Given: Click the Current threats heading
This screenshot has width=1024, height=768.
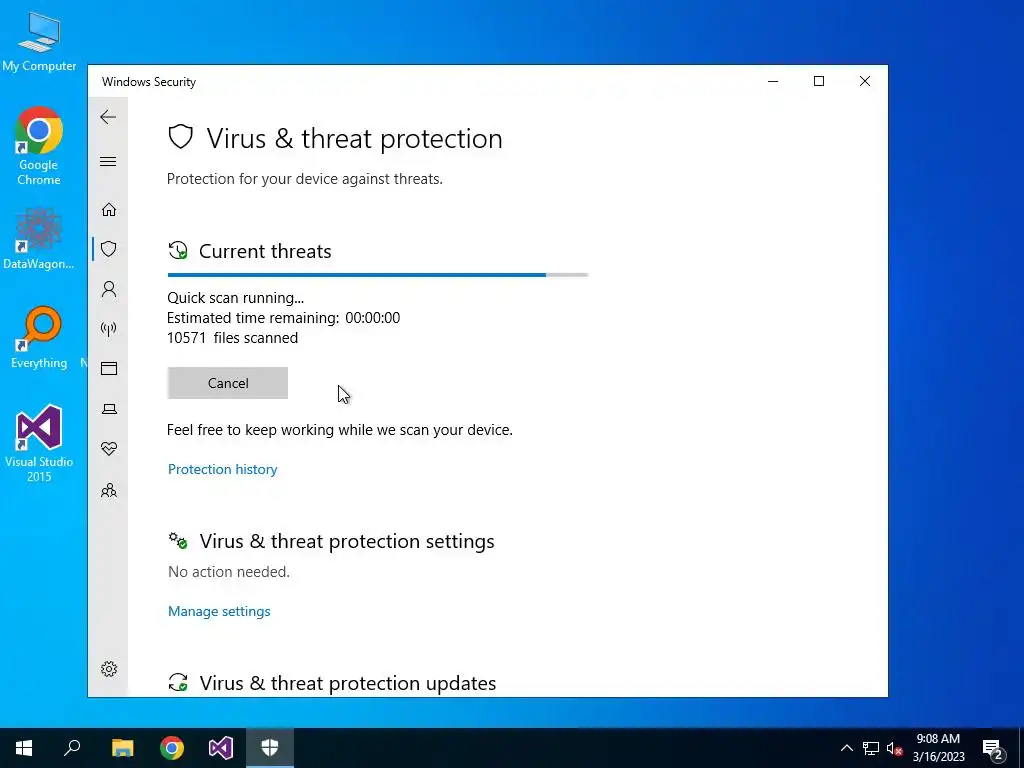Looking at the screenshot, I should [265, 251].
